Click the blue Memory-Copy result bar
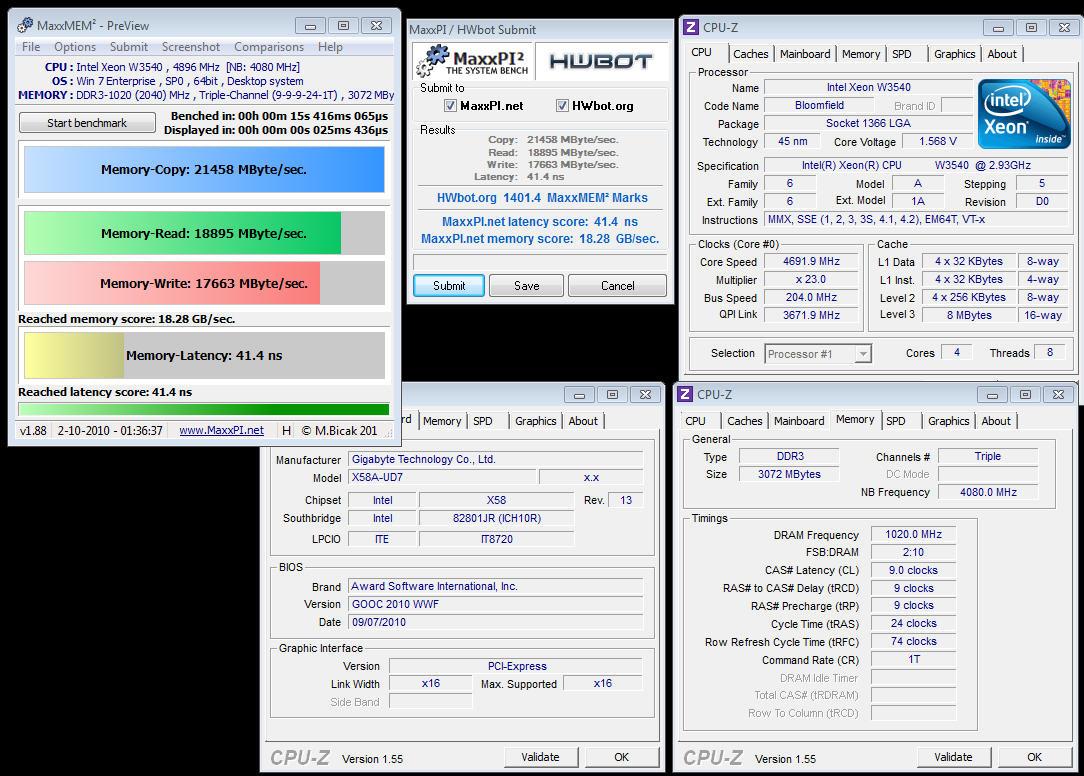Image resolution: width=1084 pixels, height=776 pixels. (x=204, y=169)
